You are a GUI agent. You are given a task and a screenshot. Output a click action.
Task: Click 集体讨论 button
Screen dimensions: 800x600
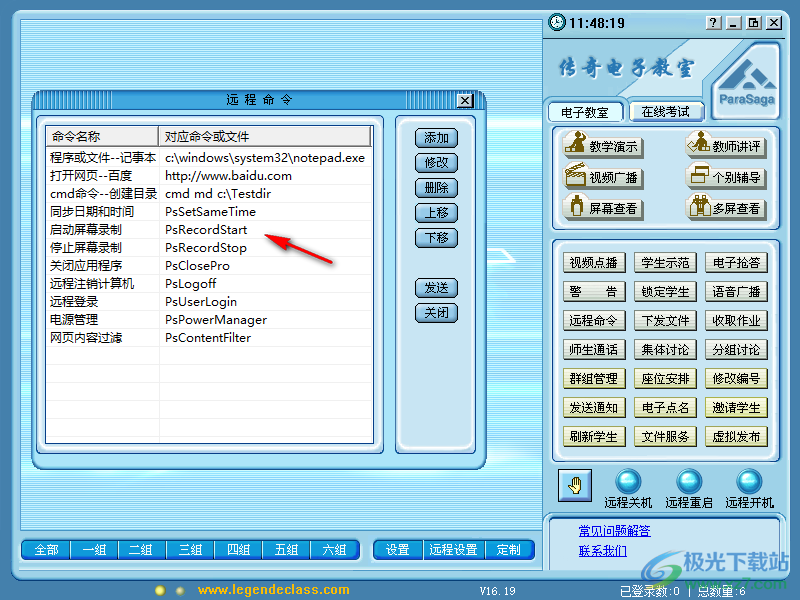(x=665, y=350)
